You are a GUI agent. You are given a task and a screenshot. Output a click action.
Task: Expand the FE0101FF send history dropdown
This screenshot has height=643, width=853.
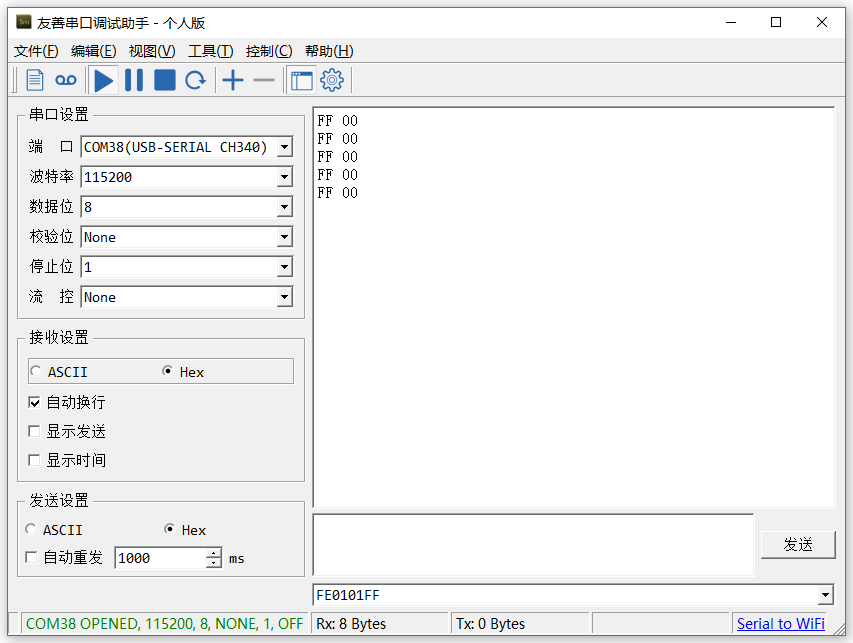(x=826, y=595)
